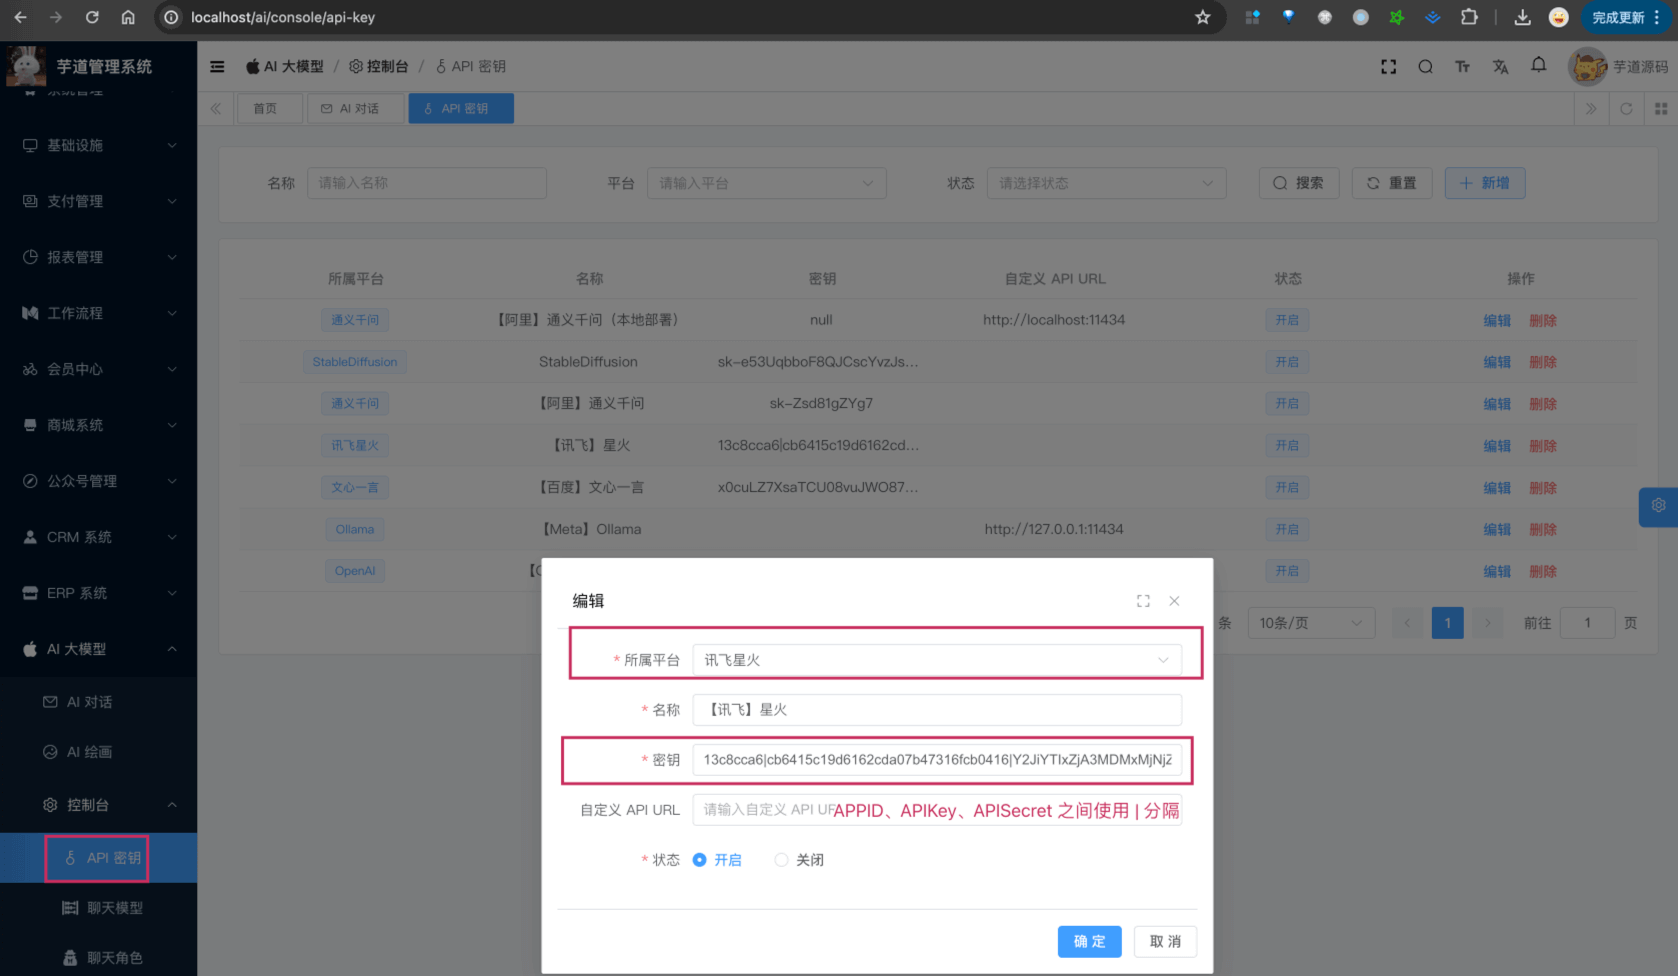
Task: Open the language translation icon
Action: (x=1500, y=67)
